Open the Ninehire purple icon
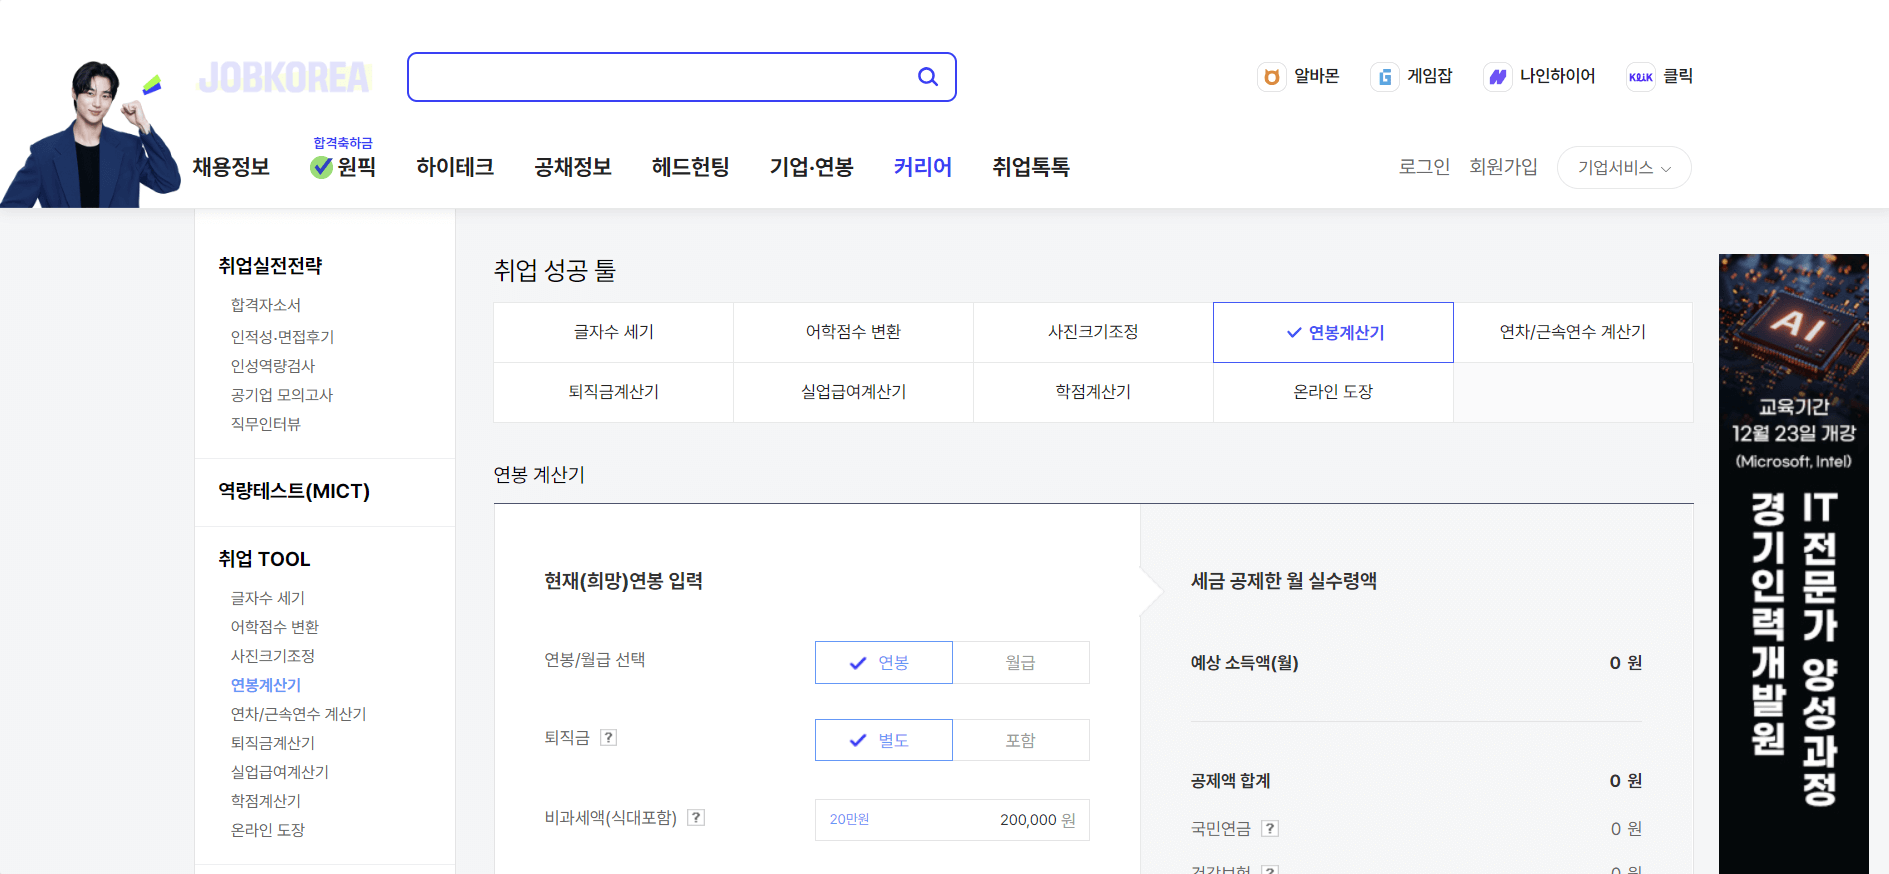The image size is (1889, 874). click(x=1498, y=77)
